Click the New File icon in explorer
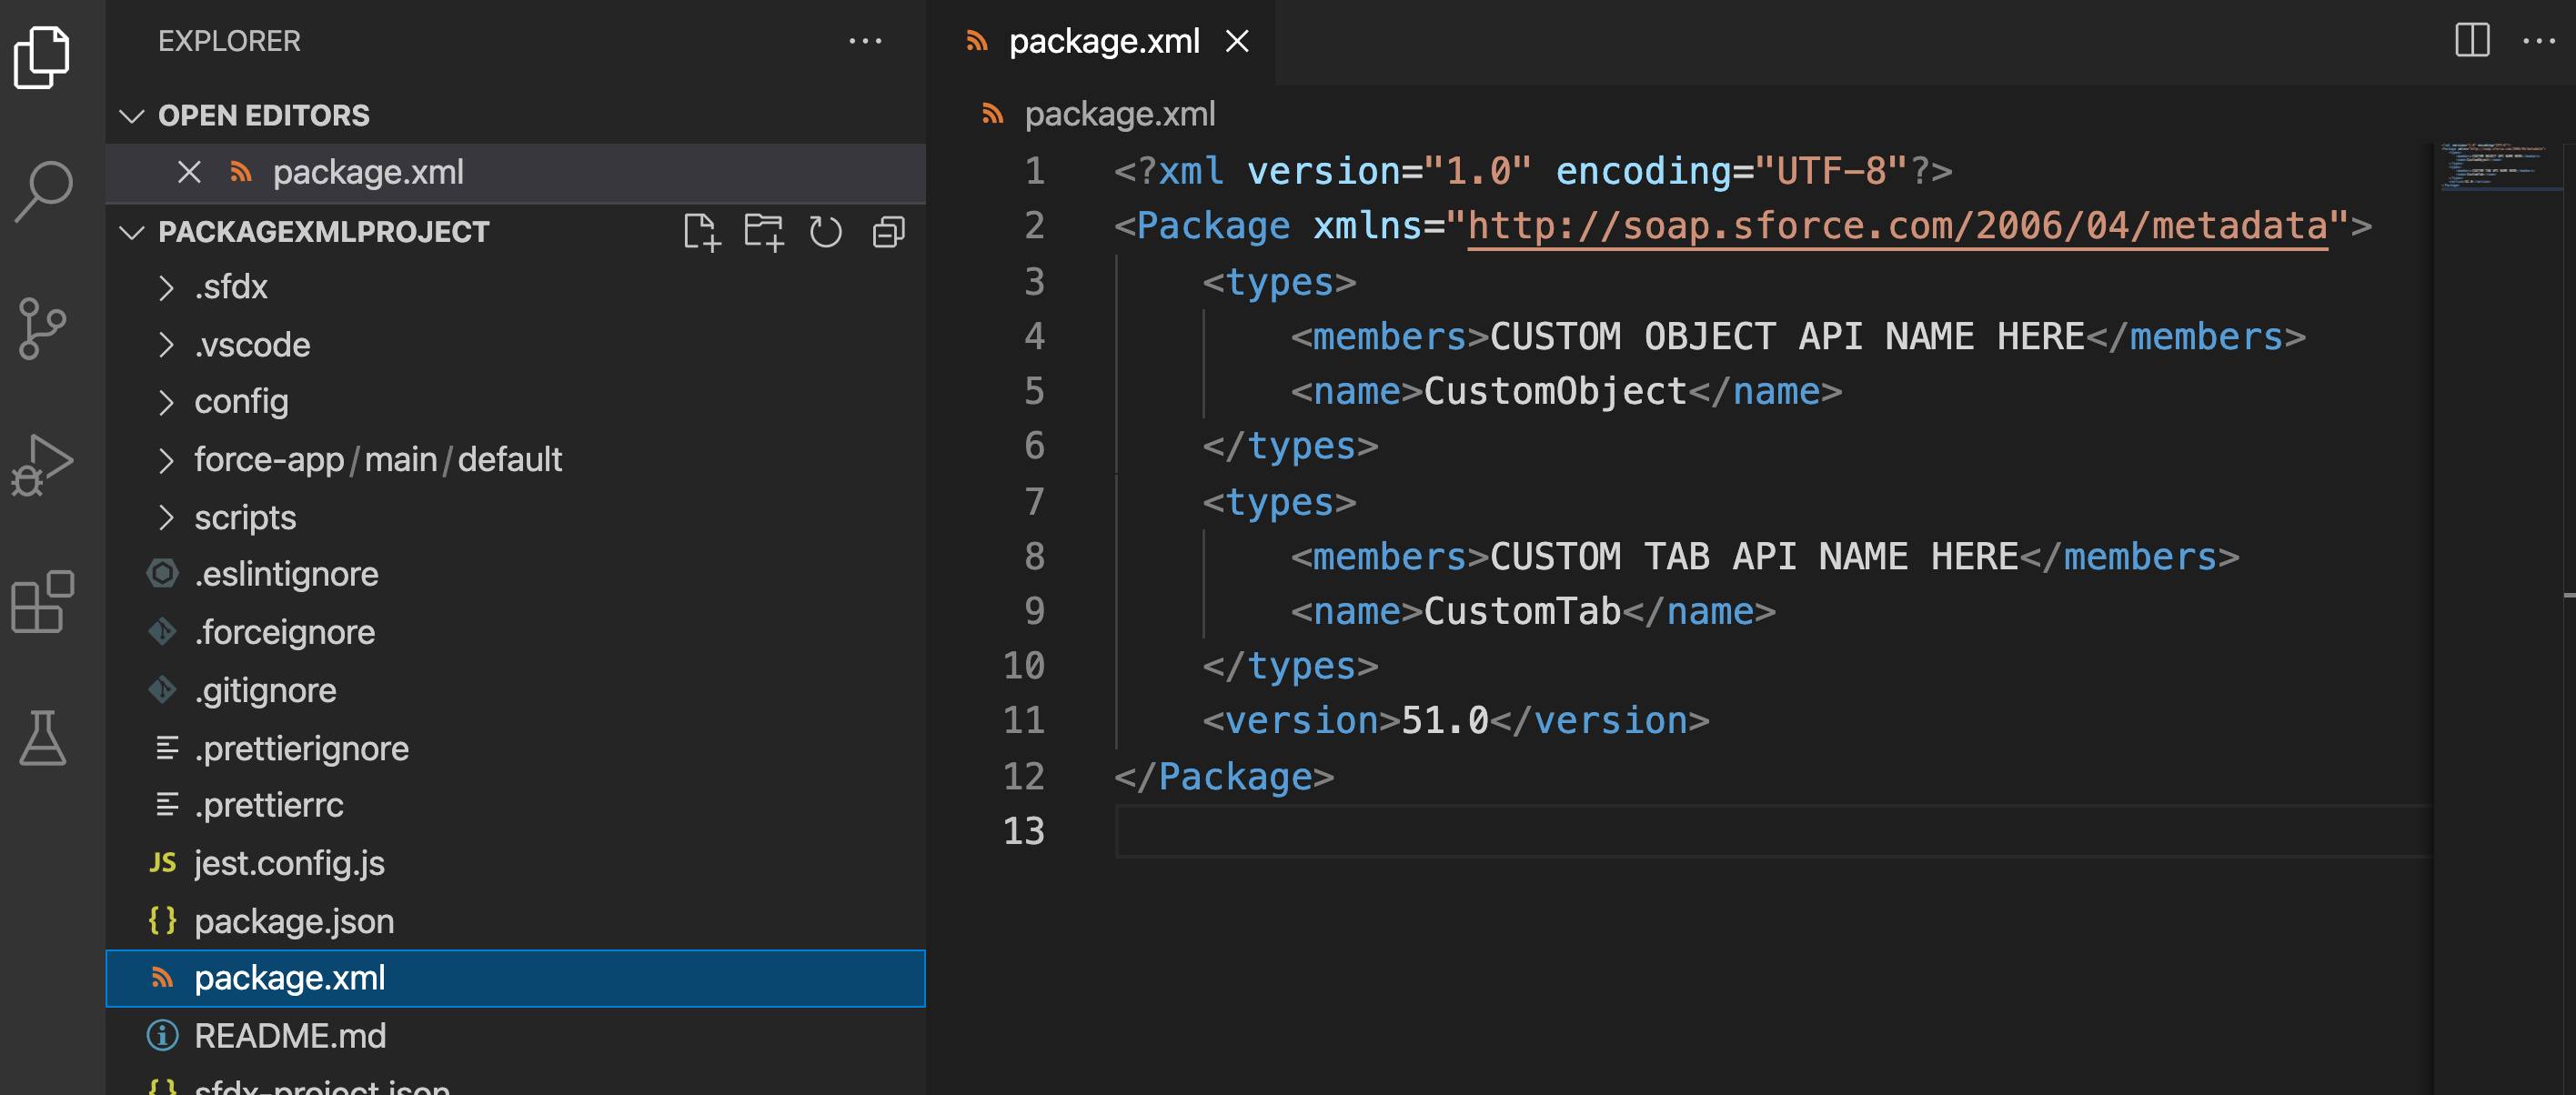 (701, 232)
